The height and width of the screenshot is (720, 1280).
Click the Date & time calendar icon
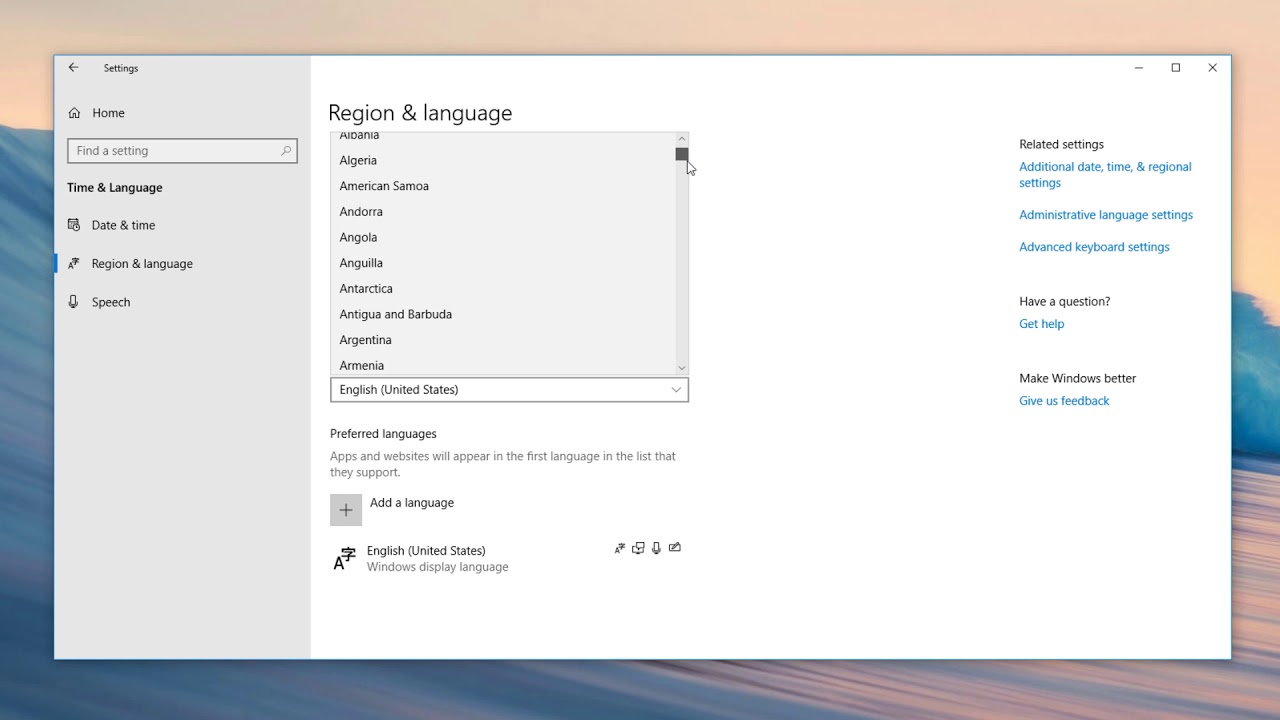point(74,225)
